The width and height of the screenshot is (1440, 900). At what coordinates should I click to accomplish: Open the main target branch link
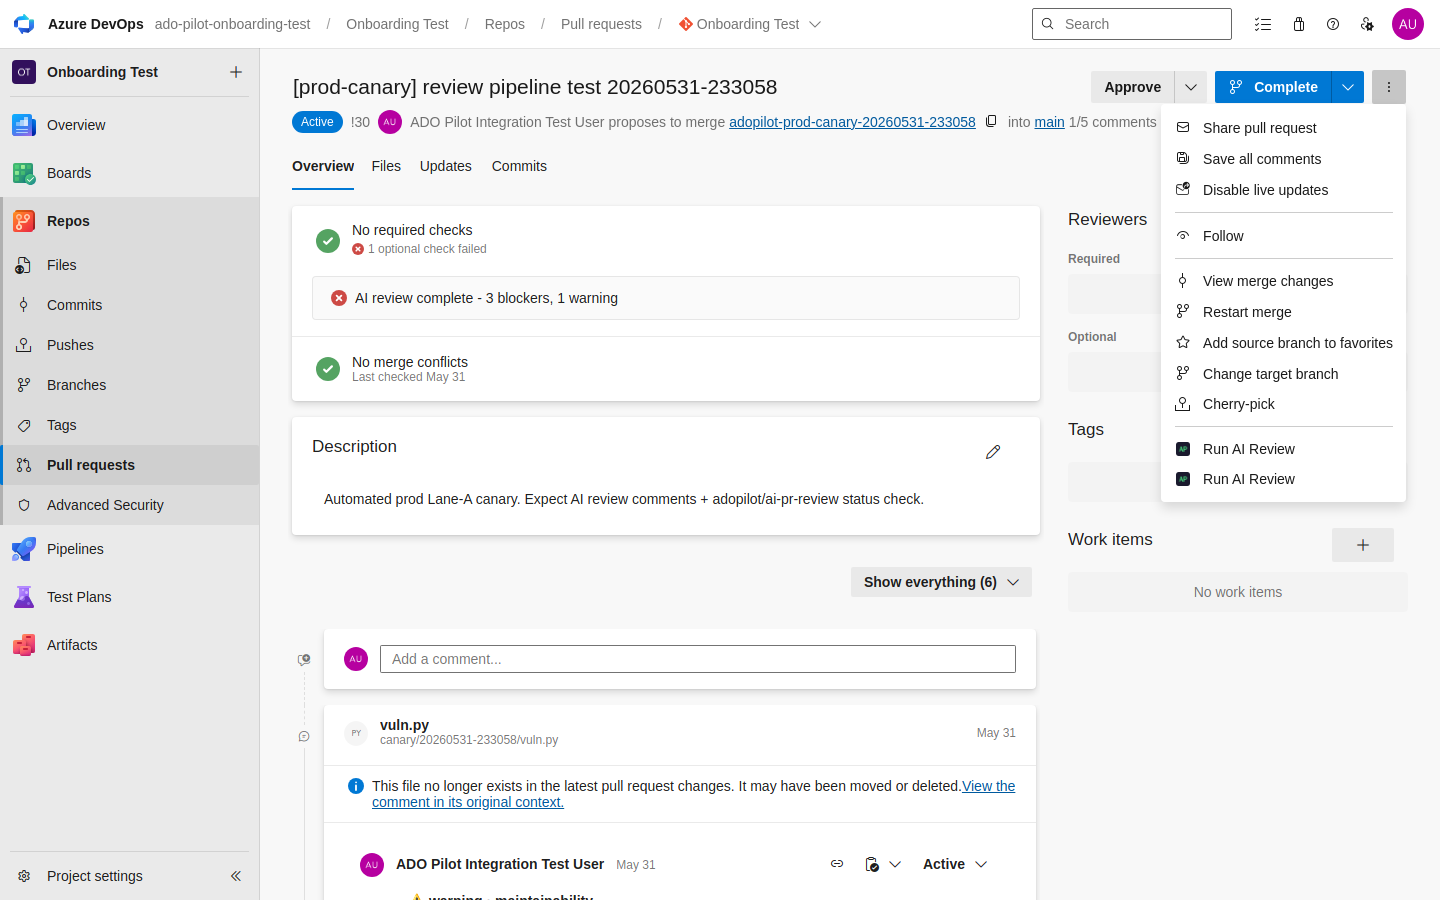click(1049, 122)
